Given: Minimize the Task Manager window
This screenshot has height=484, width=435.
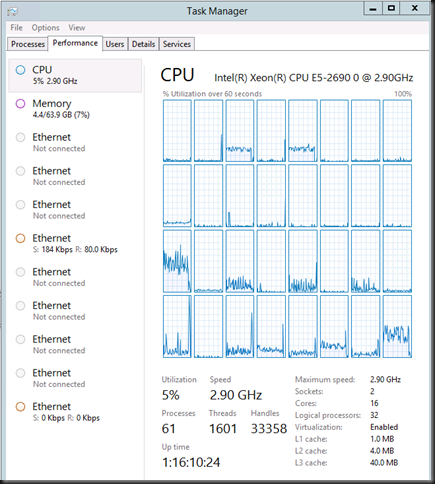Looking at the screenshot, I should click(x=373, y=8).
